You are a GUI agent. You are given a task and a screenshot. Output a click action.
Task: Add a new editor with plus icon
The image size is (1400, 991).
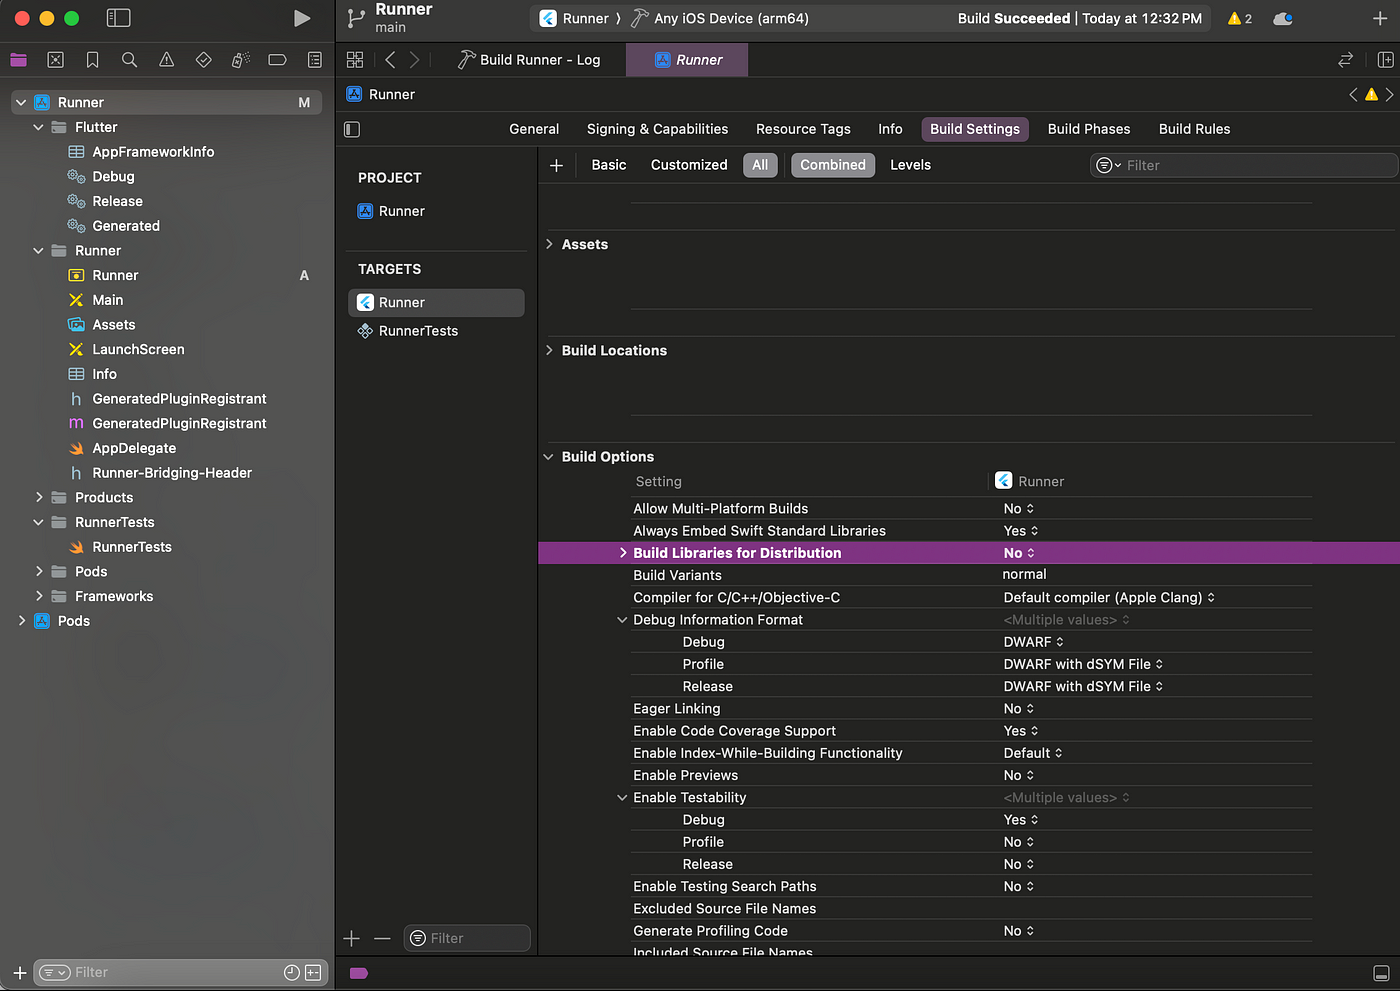(1380, 18)
